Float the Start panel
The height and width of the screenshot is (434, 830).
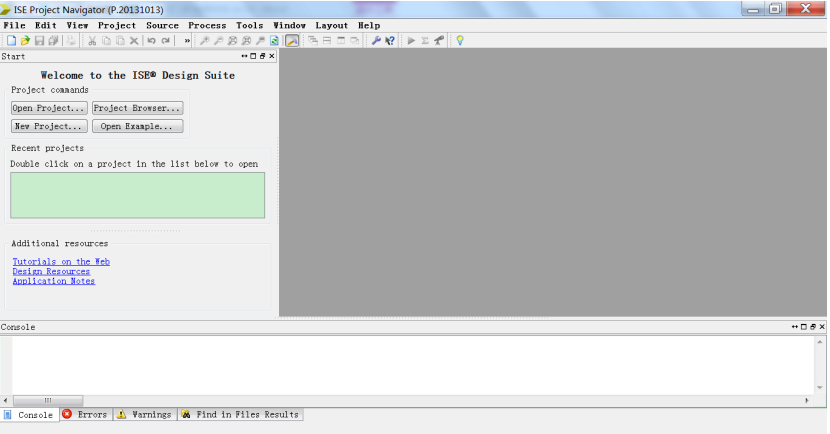pos(263,56)
